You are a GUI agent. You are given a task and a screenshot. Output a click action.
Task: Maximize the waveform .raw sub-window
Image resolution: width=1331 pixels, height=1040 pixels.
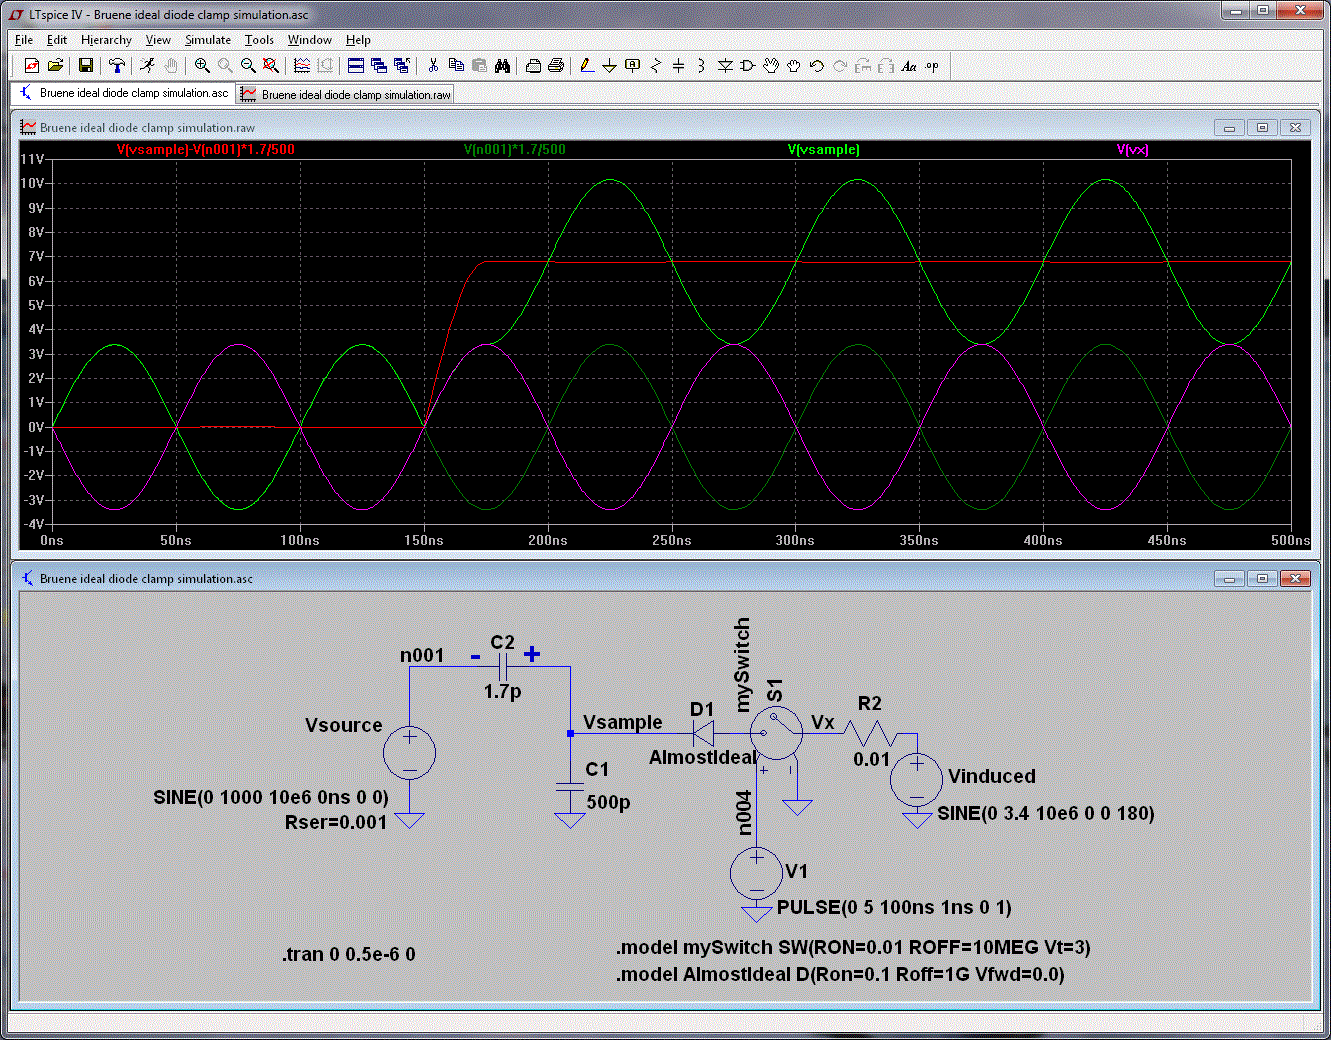(1262, 128)
